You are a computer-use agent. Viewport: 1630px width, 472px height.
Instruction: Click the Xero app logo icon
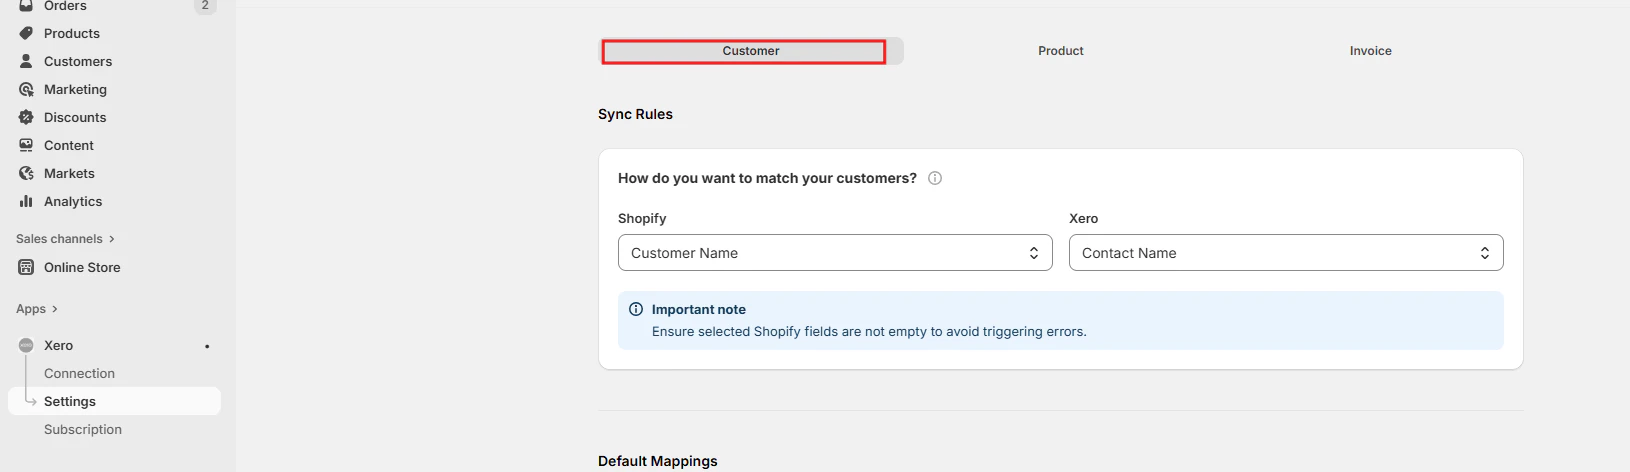26,345
